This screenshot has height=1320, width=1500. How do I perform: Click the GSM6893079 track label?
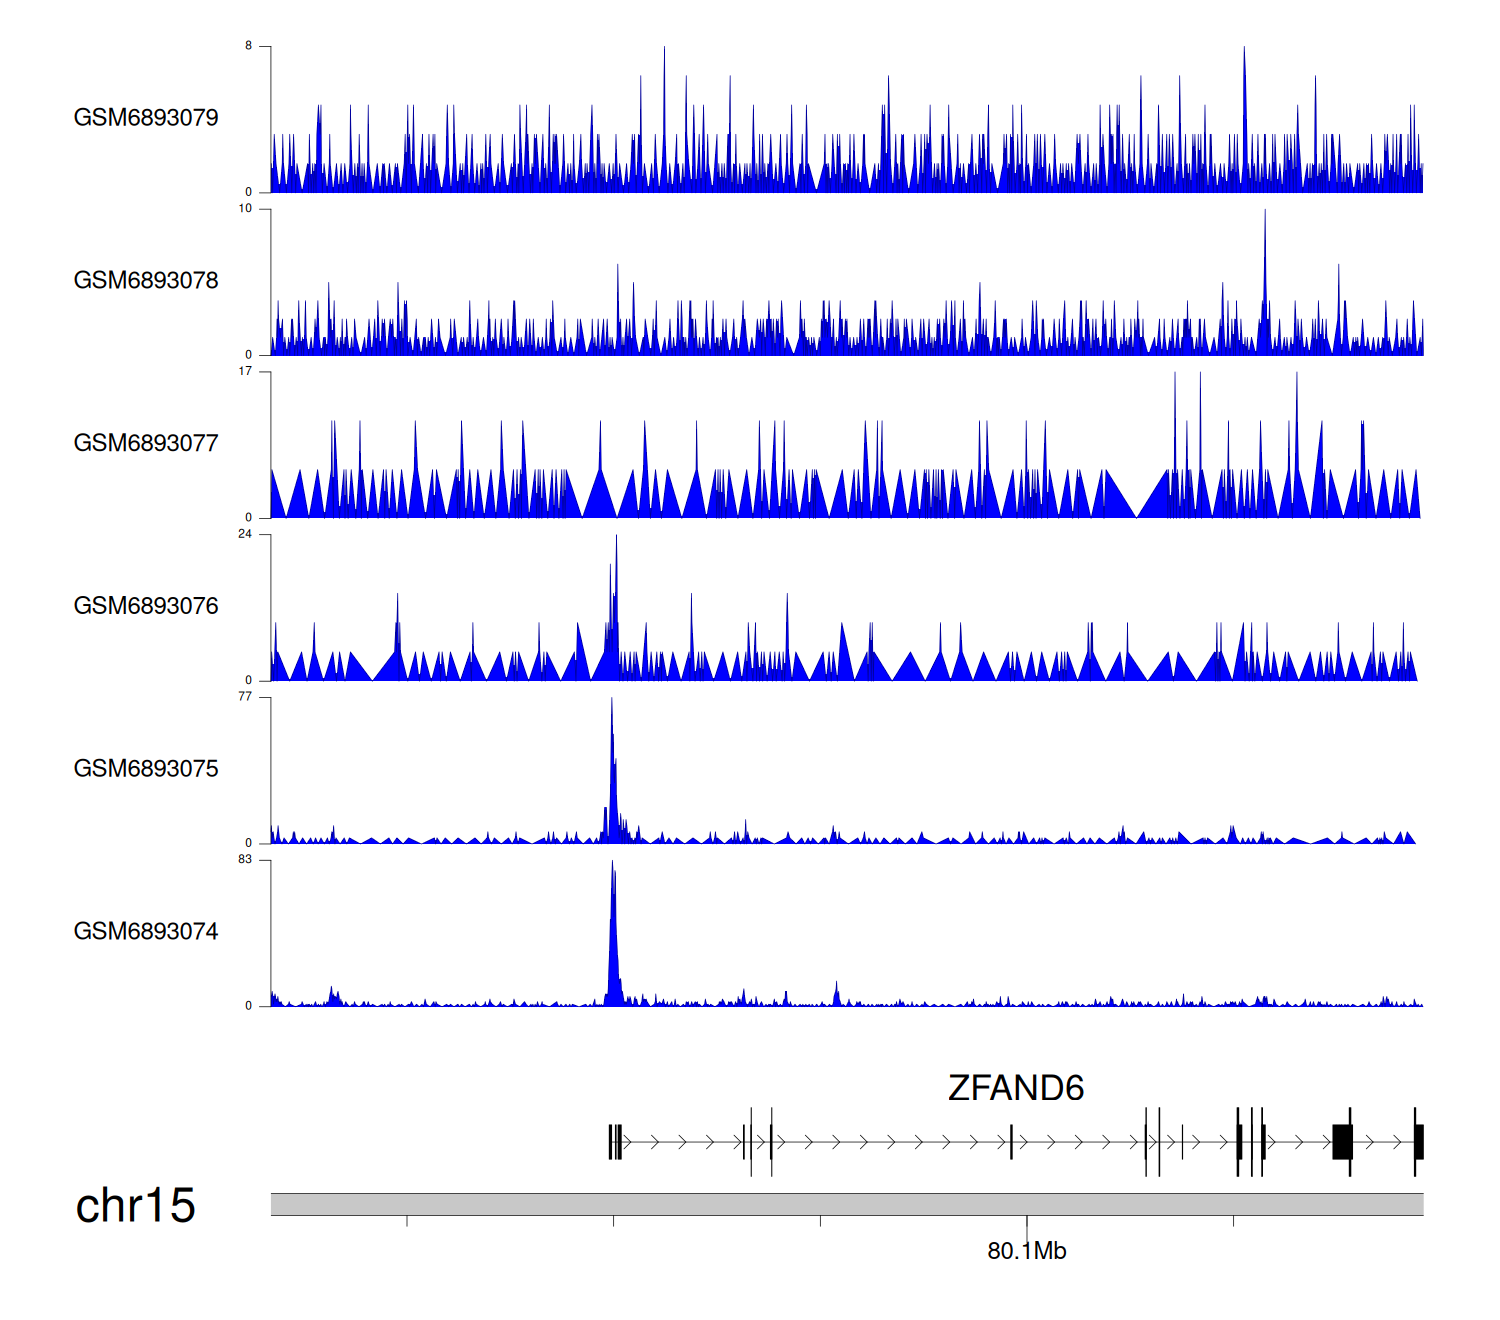tap(146, 118)
